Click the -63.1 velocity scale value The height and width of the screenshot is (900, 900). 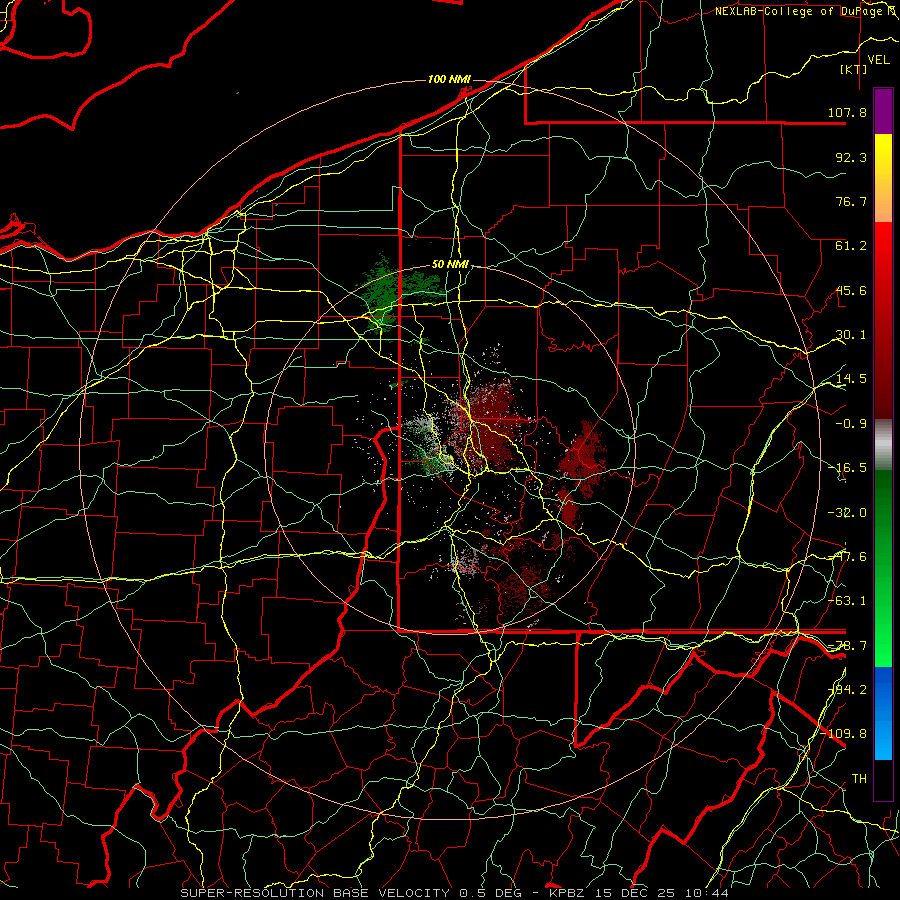[847, 601]
